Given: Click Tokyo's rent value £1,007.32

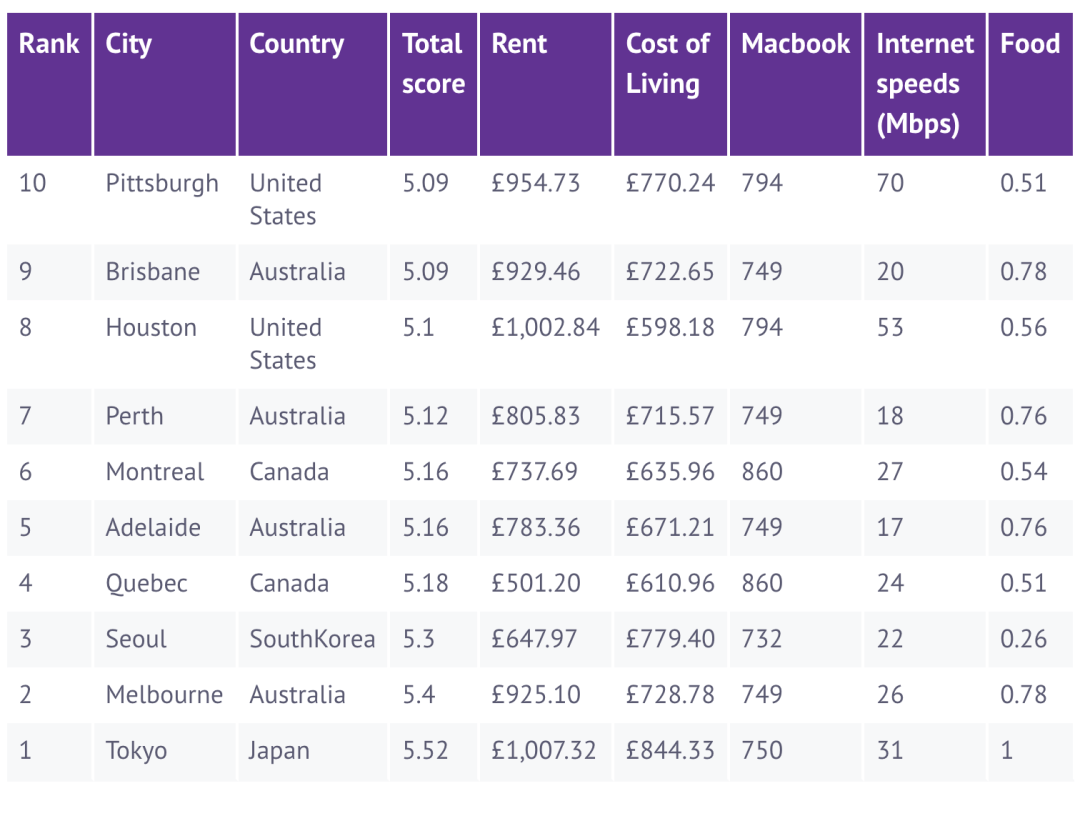Looking at the screenshot, I should [544, 751].
